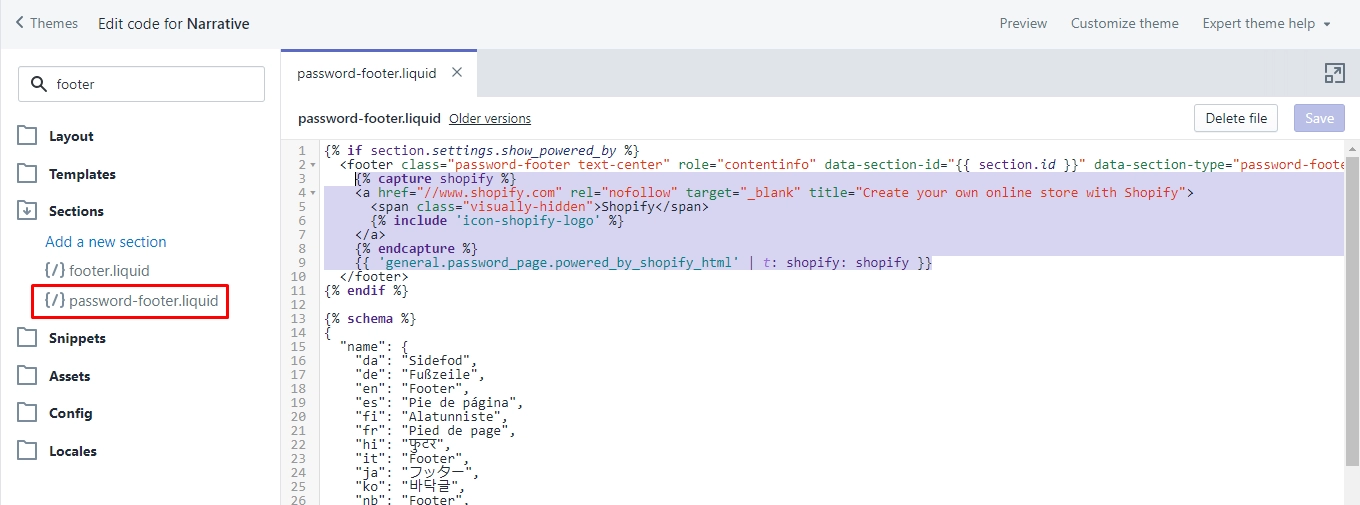Open footer.liquid file in sidebar
1360x505 pixels.
[x=97, y=270]
